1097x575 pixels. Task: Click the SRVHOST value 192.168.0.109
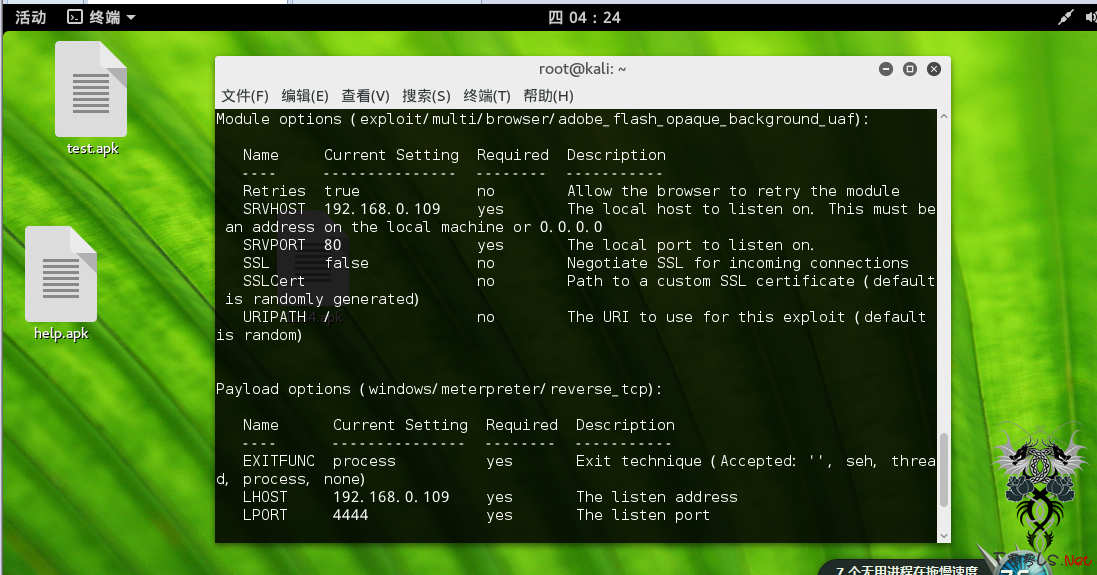[x=382, y=209]
